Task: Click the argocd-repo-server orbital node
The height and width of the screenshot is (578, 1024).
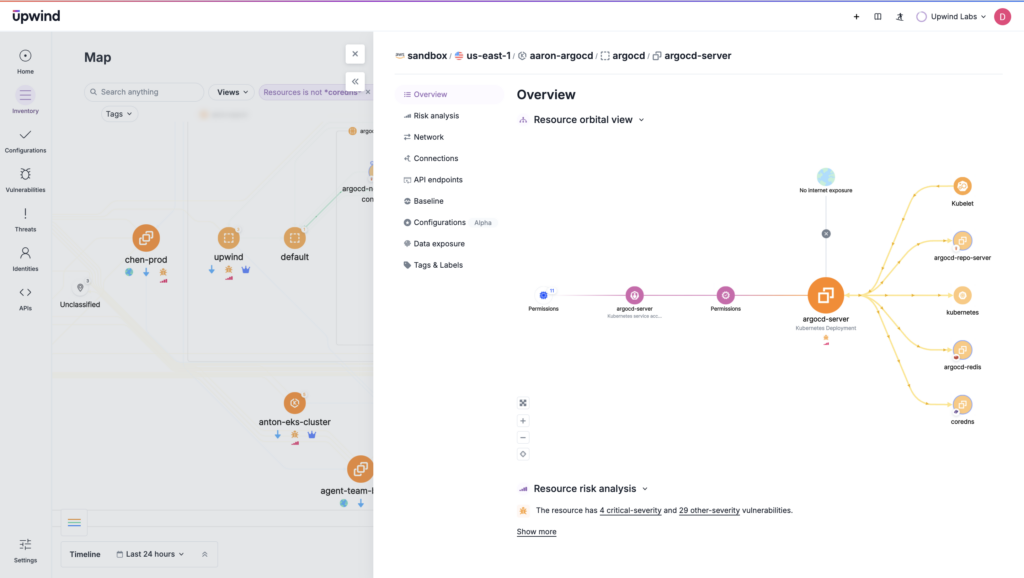Action: (x=962, y=241)
